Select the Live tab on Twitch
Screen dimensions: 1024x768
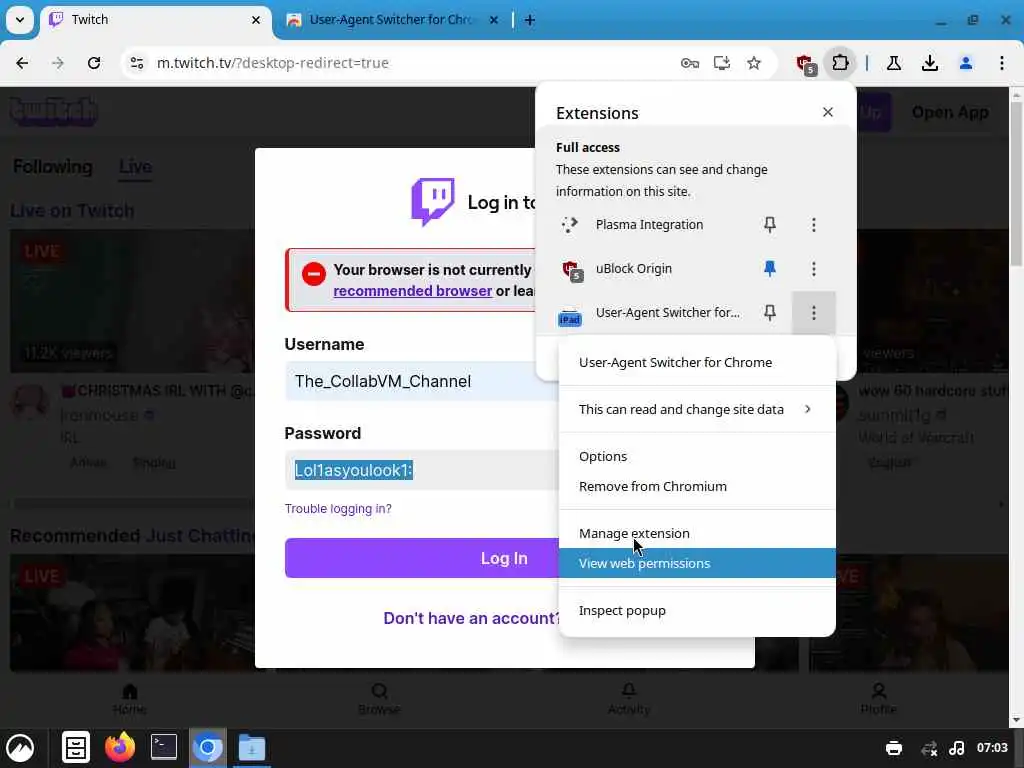coord(135,167)
